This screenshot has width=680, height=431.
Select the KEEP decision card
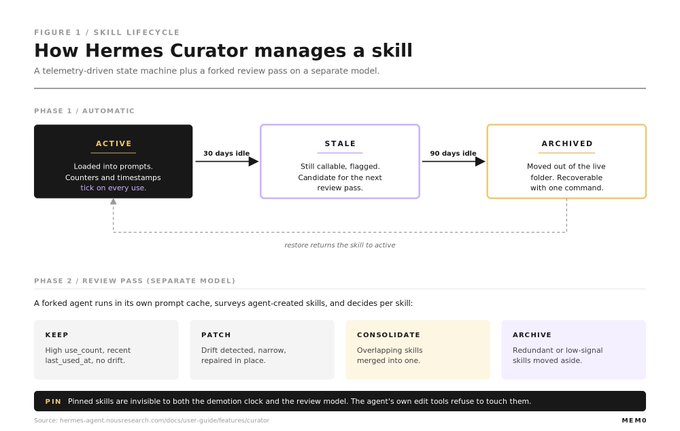tap(106, 350)
